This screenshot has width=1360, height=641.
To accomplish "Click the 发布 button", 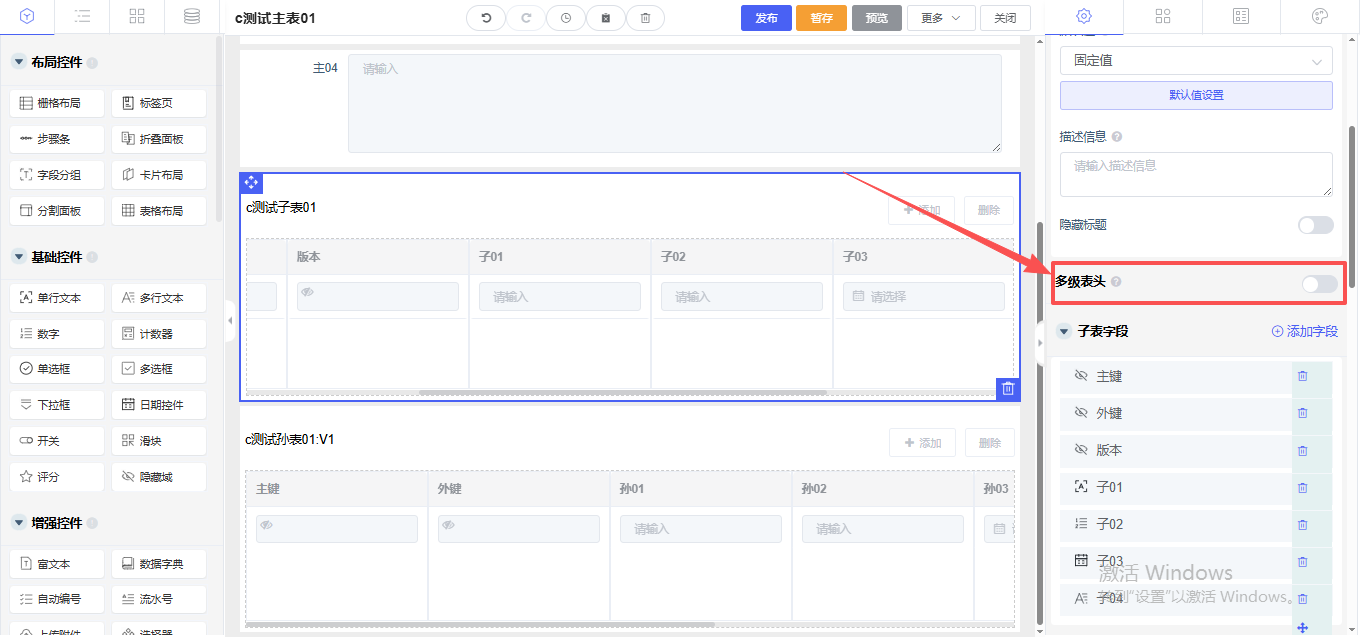I will [x=766, y=18].
